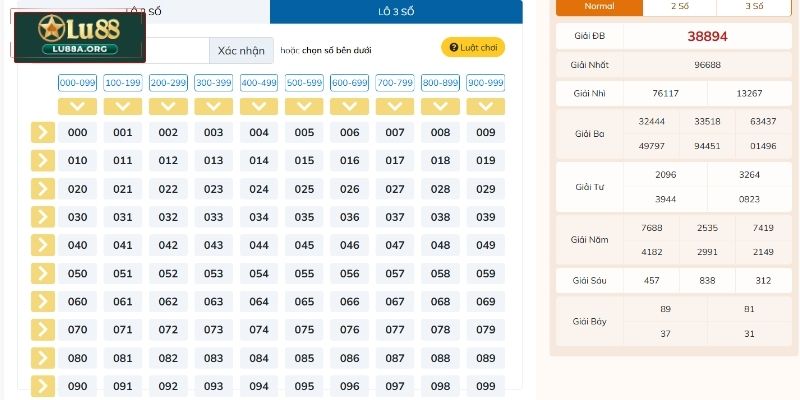The width and height of the screenshot is (800, 400).
Task: Click the yellow arrow beside row 060
Action: point(43,301)
